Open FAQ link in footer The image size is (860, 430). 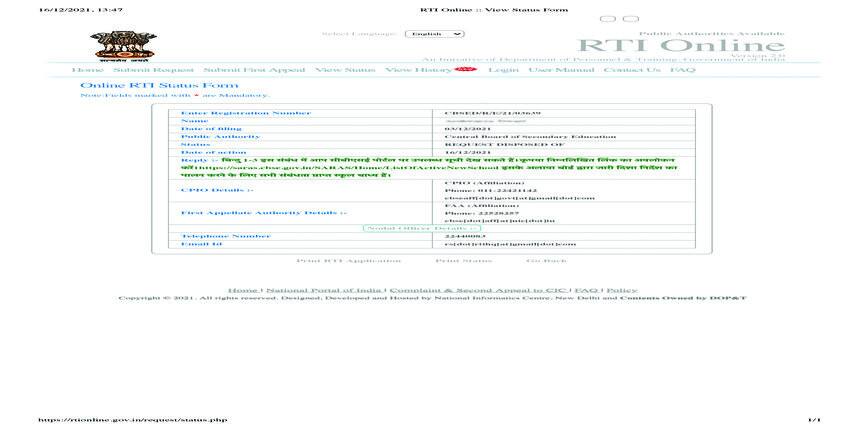pyautogui.click(x=586, y=290)
